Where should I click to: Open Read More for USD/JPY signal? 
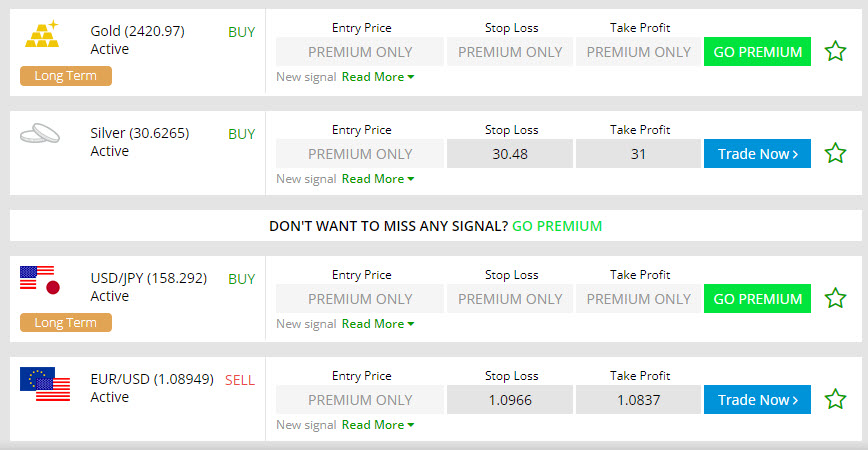click(377, 324)
